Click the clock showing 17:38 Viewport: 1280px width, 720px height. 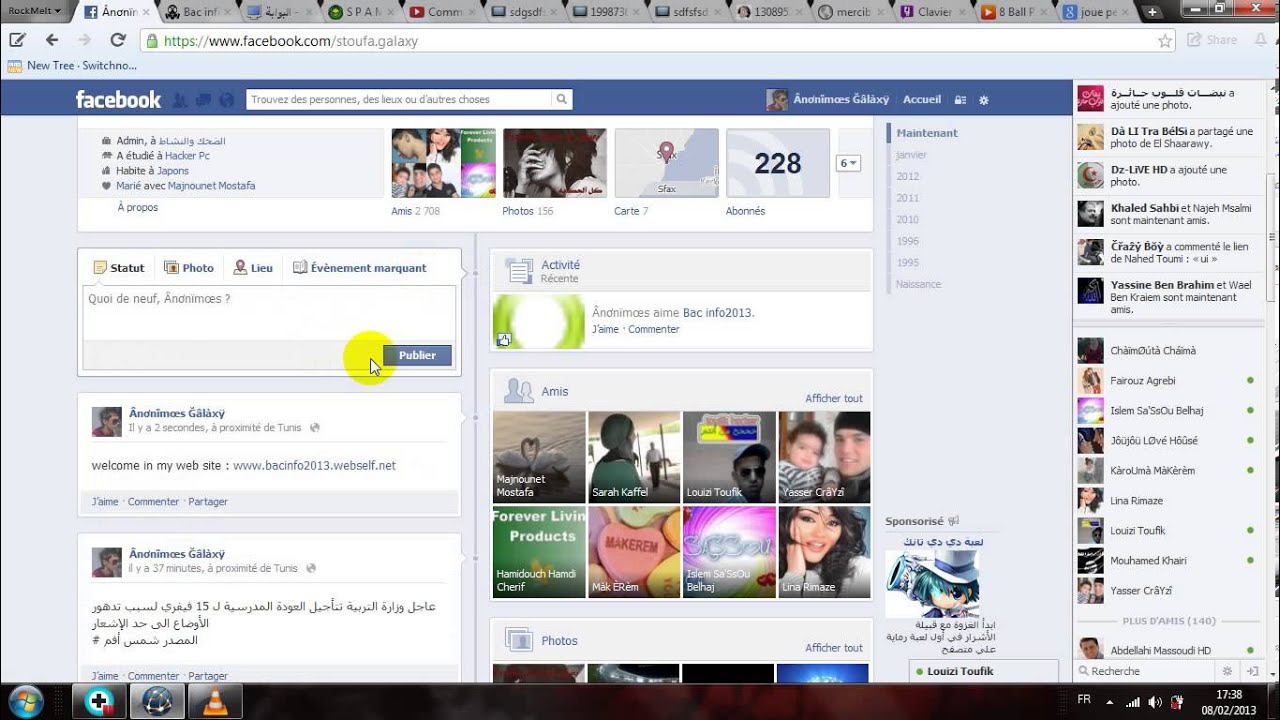[1229, 694]
